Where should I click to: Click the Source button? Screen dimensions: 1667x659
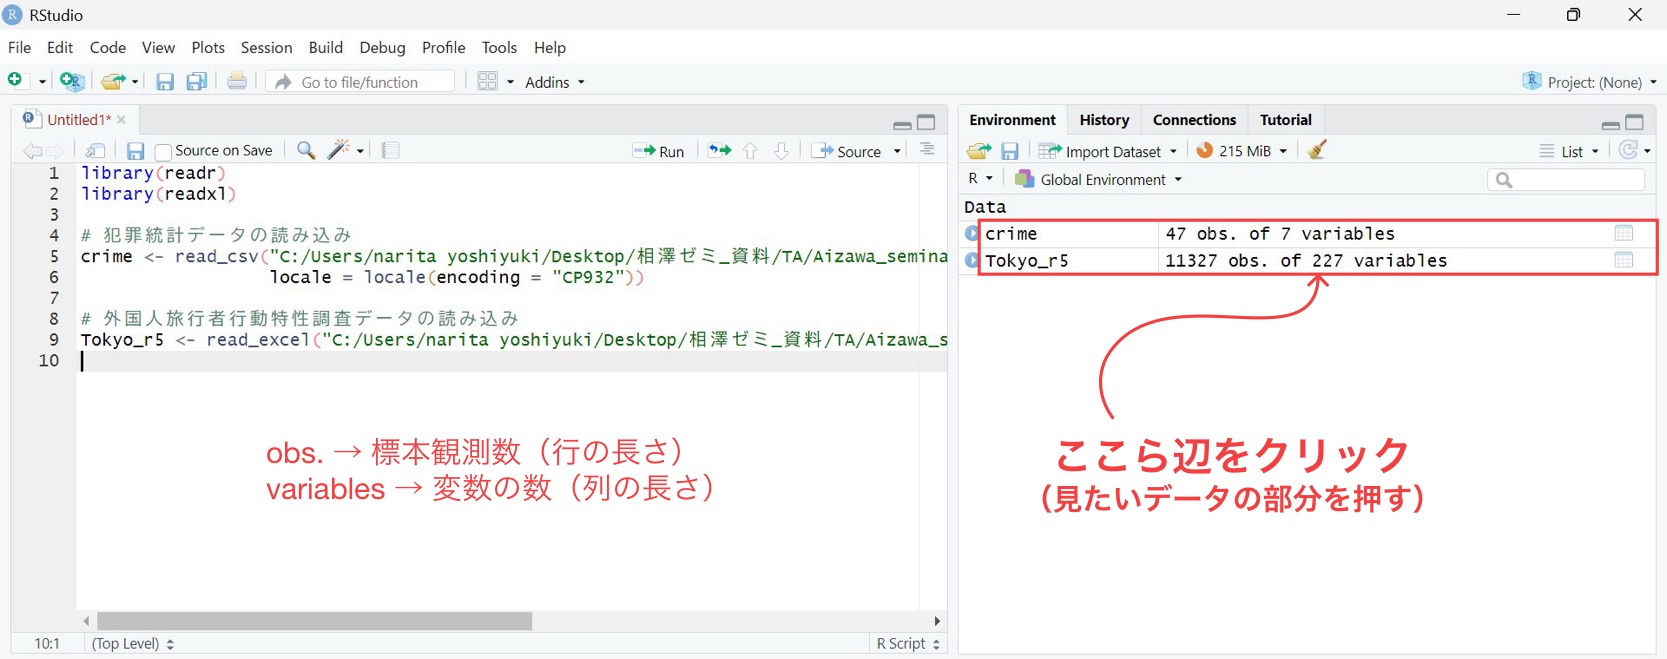pyautogui.click(x=849, y=151)
